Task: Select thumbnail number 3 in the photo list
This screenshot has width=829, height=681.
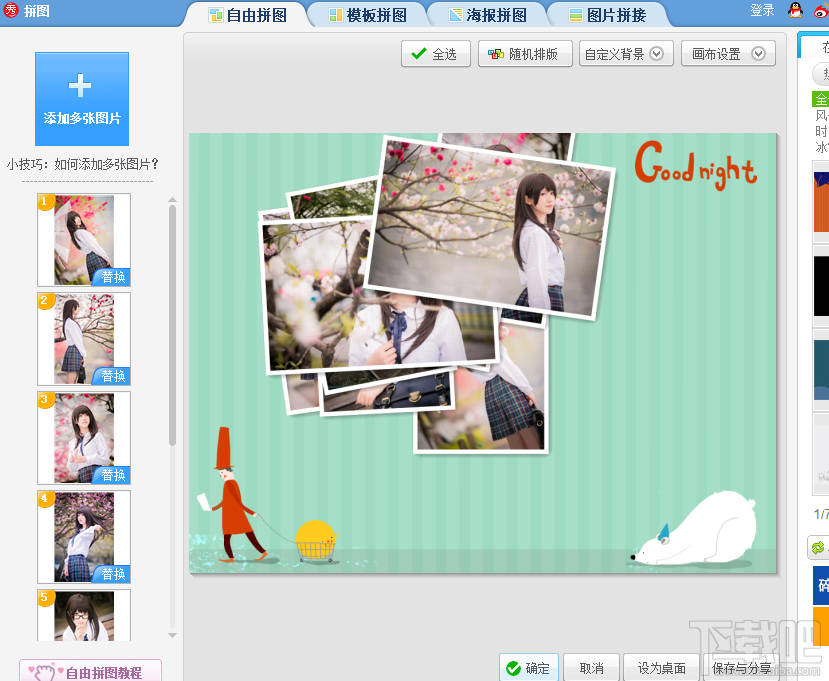Action: point(84,438)
